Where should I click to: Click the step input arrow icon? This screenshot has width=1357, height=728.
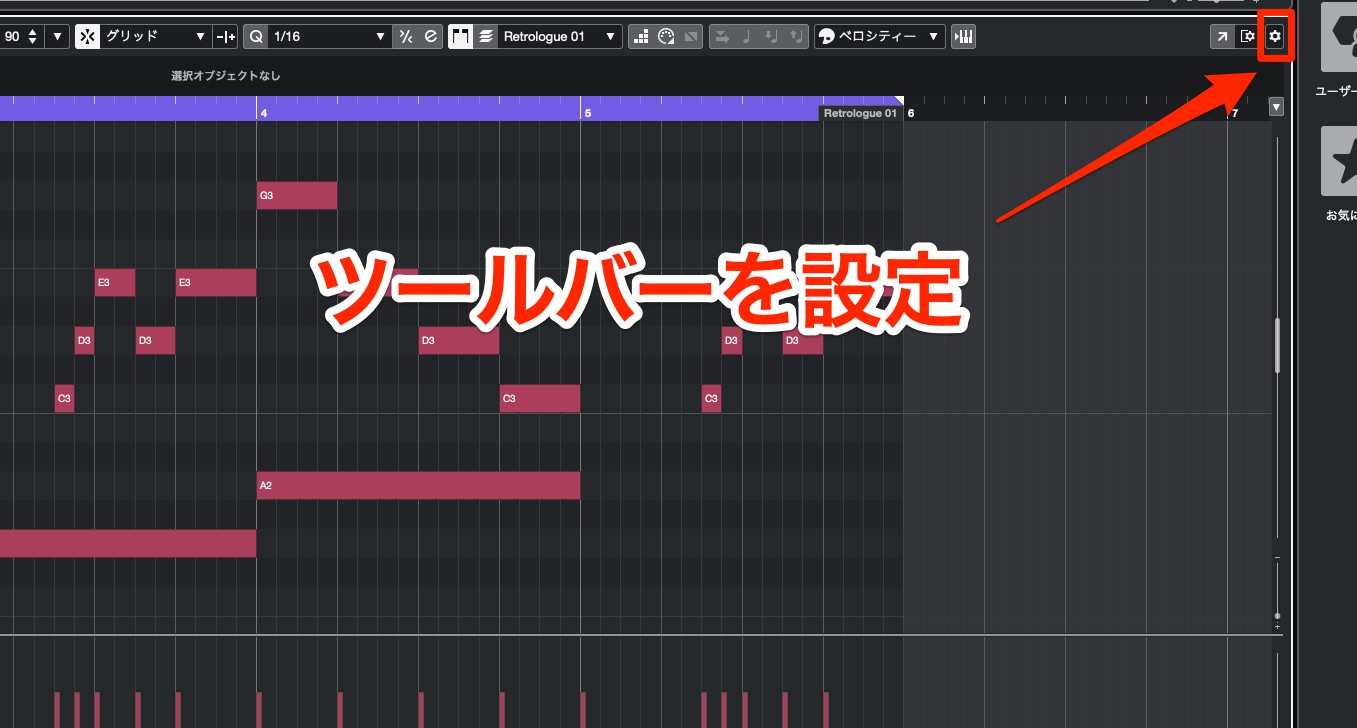[x=722, y=37]
